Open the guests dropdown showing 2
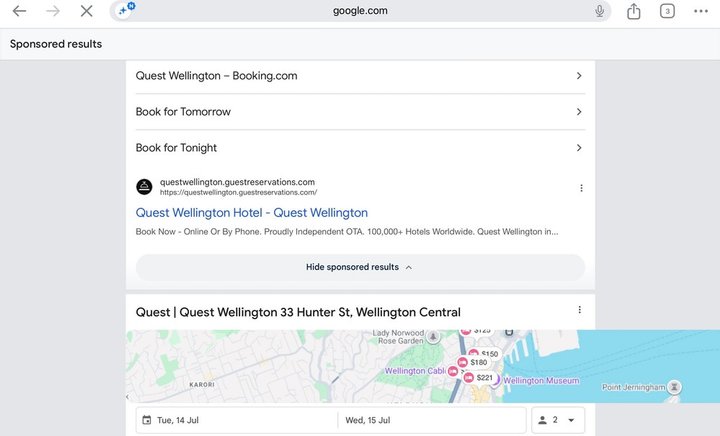Viewport: 720px width, 436px height. coord(558,420)
